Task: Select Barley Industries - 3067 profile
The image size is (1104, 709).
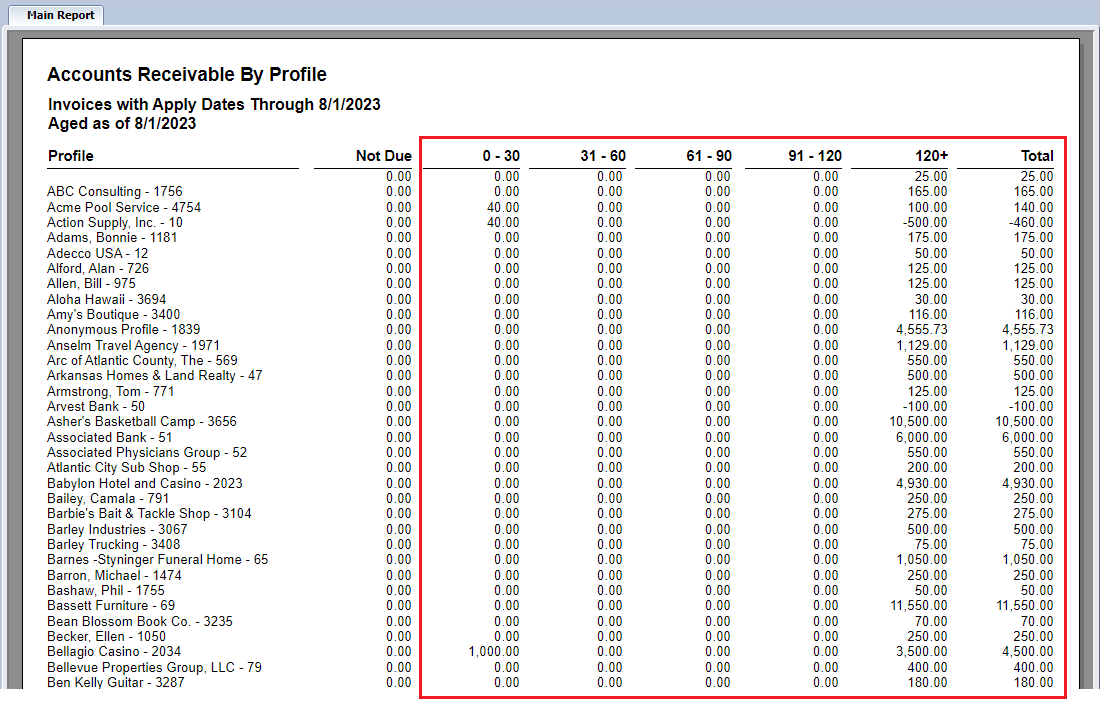Action: pos(118,529)
